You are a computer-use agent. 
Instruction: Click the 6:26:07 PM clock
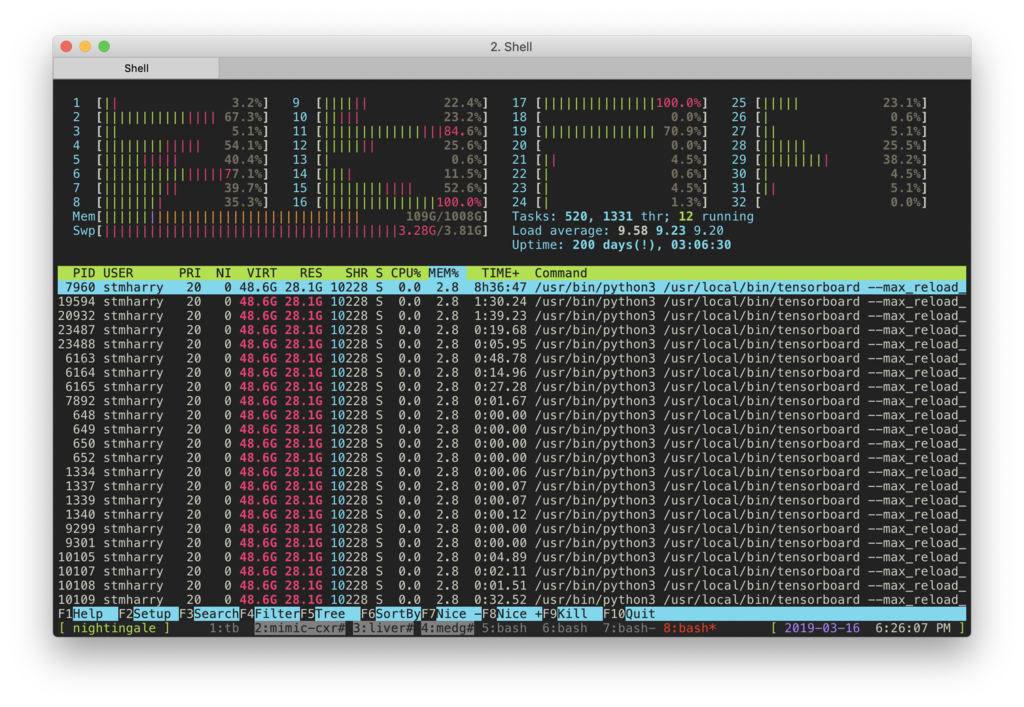click(x=913, y=628)
